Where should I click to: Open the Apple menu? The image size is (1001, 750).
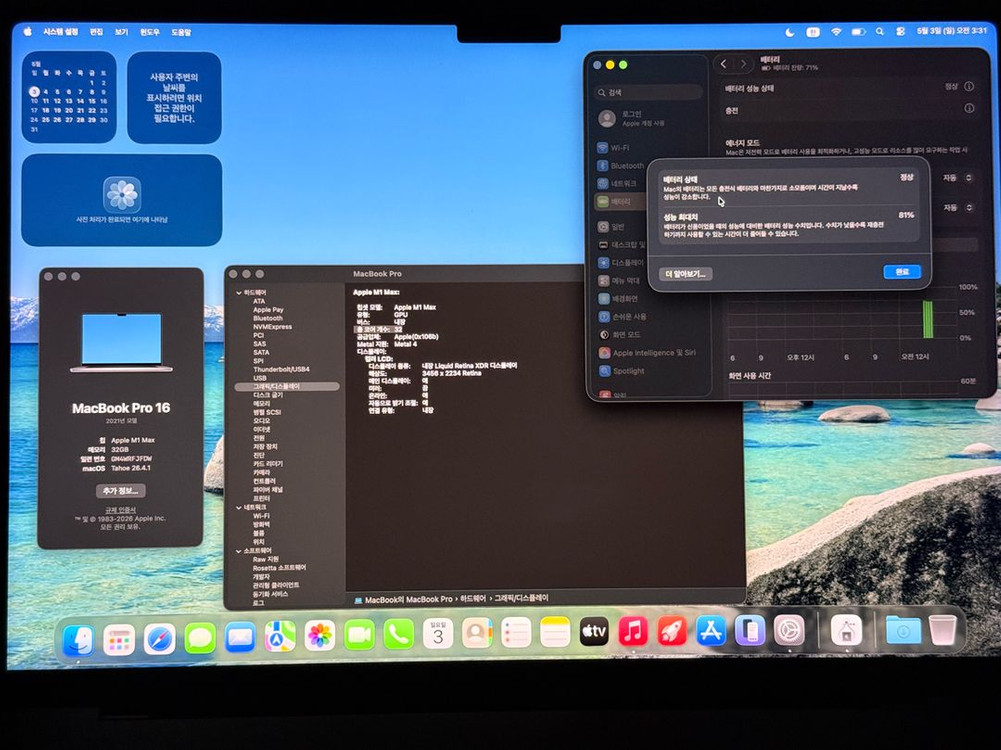(x=27, y=31)
